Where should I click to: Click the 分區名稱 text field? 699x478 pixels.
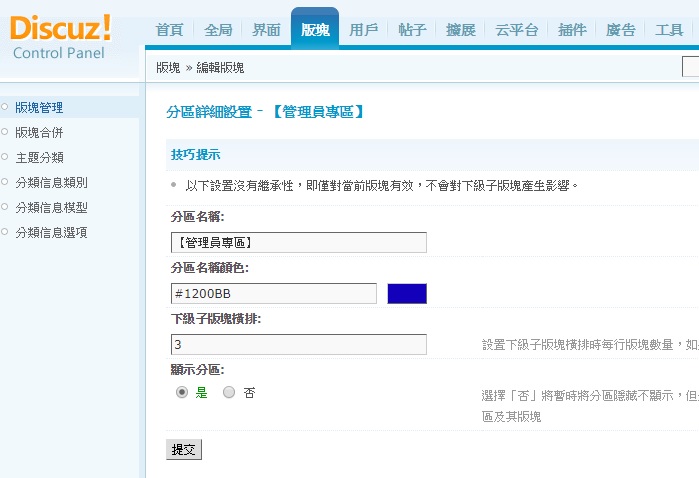pos(299,243)
